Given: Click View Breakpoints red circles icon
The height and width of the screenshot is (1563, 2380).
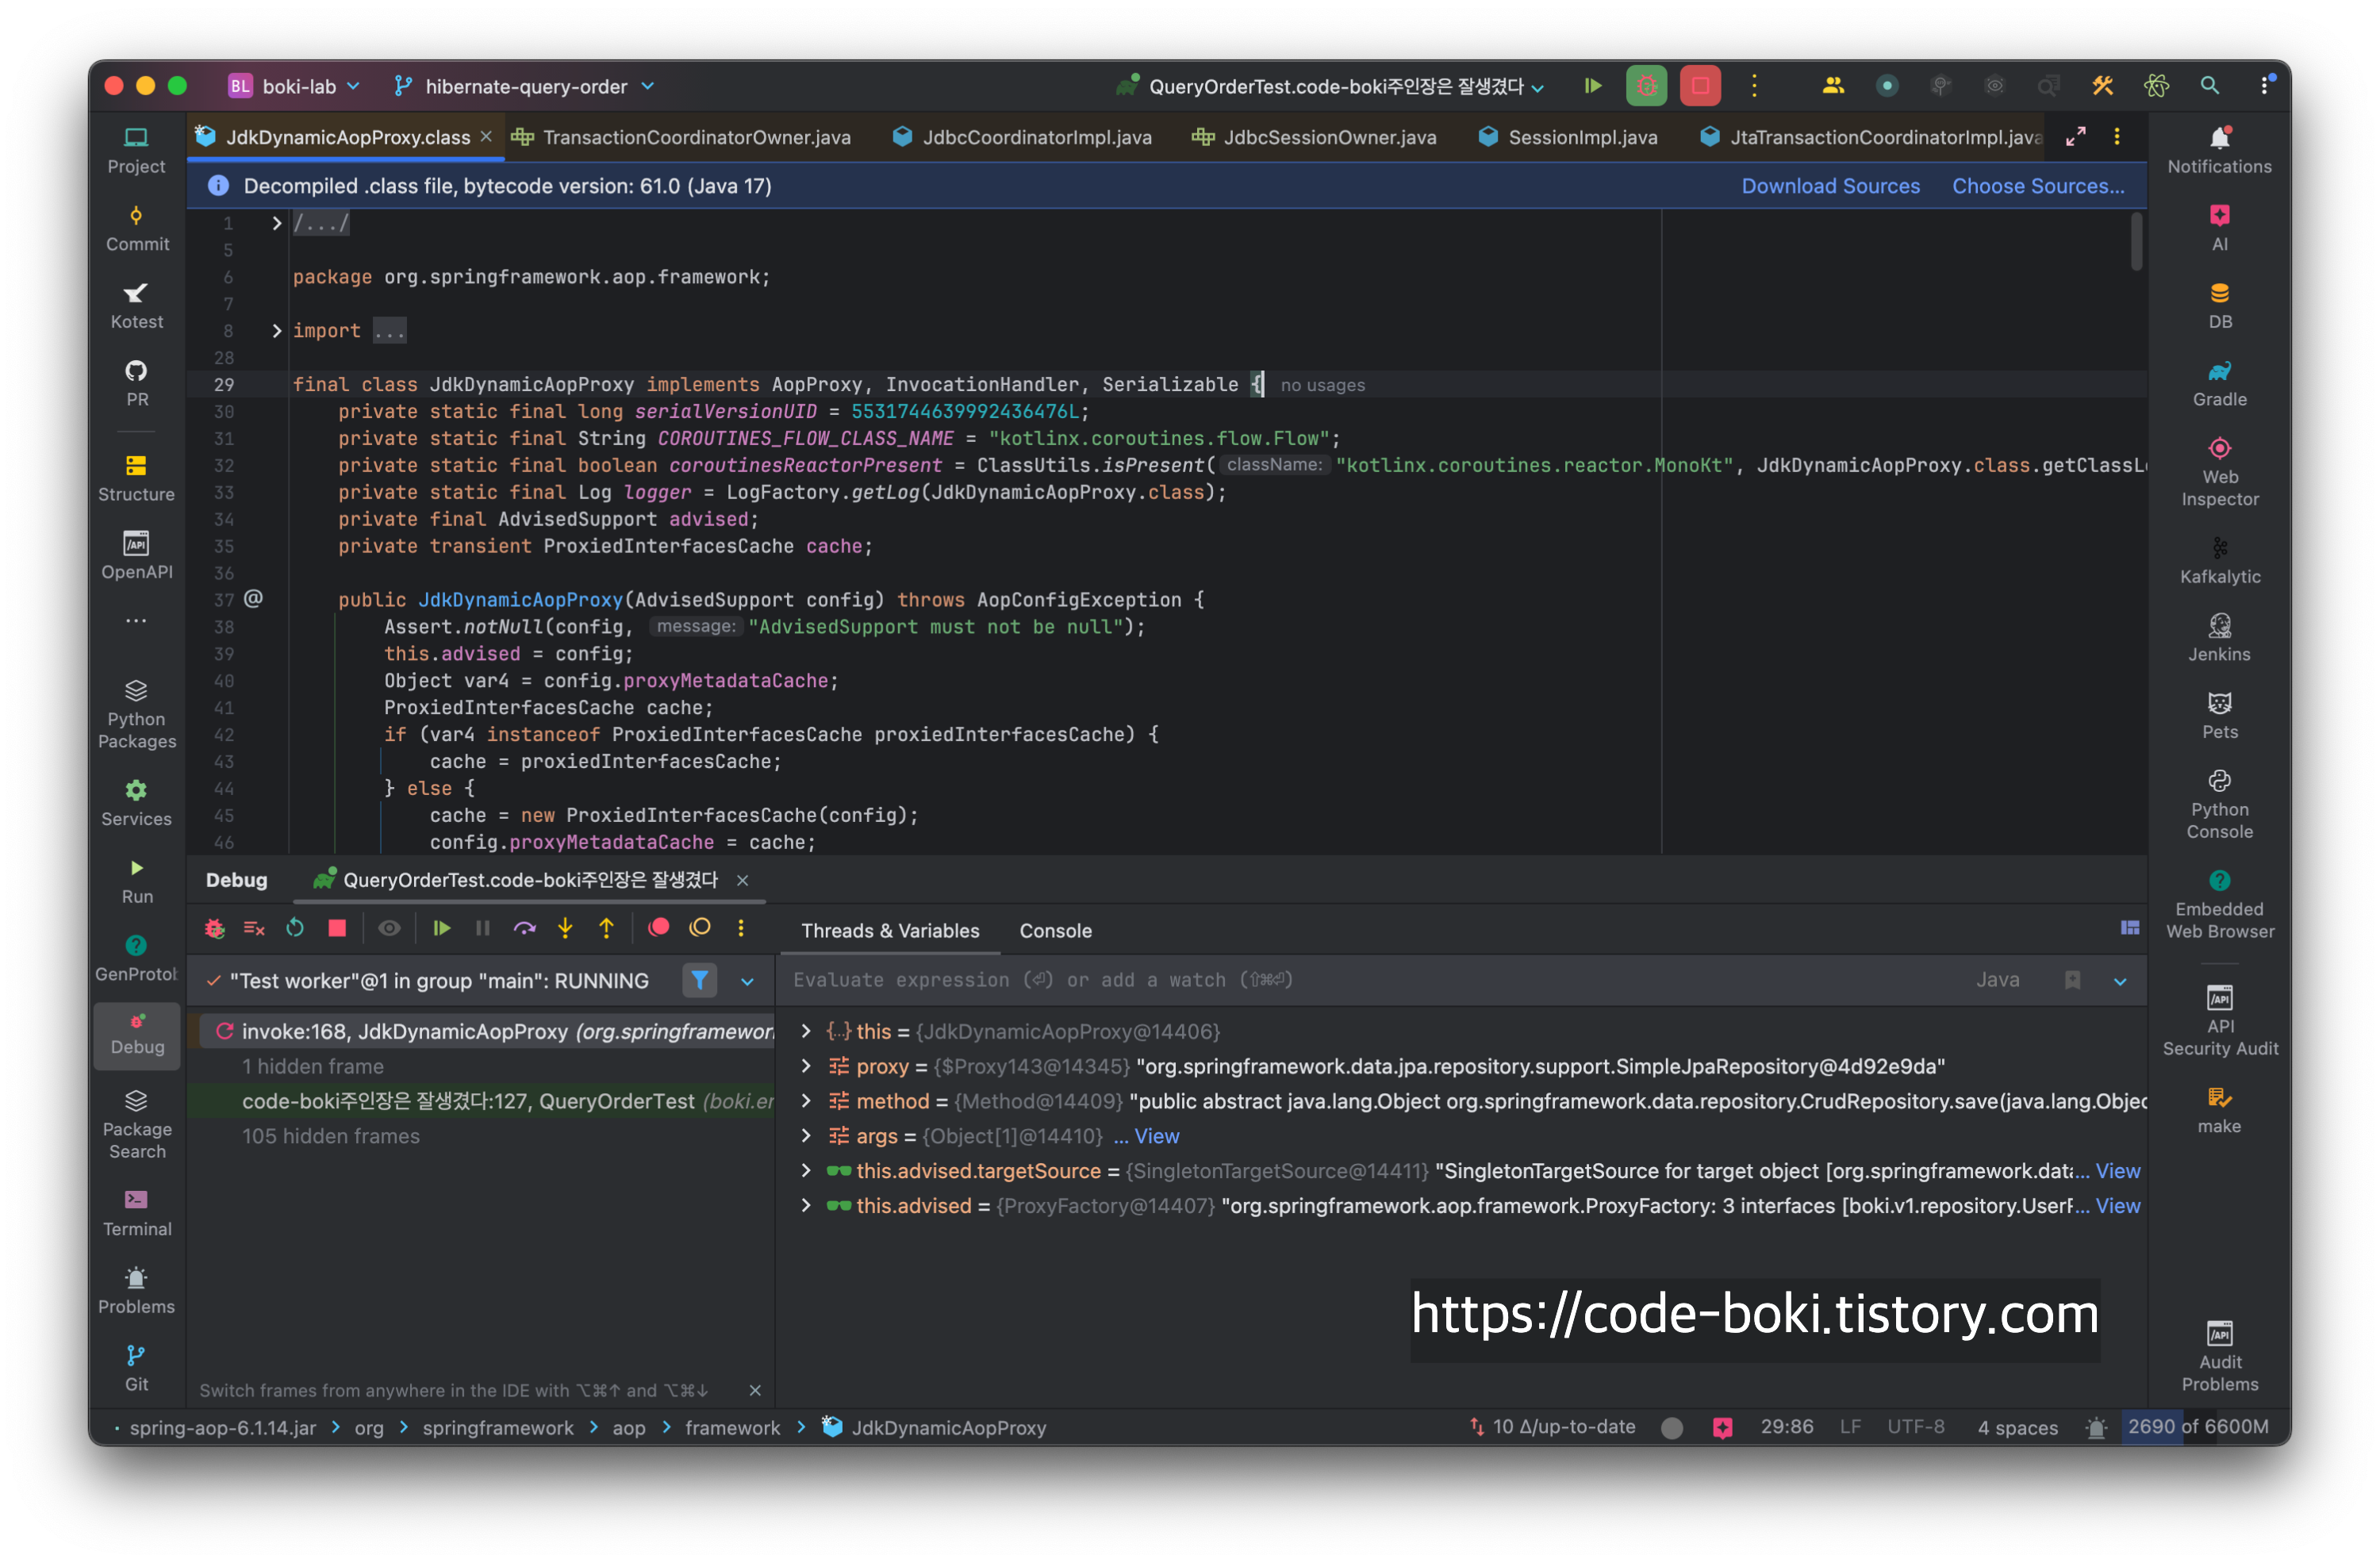Looking at the screenshot, I should (659, 928).
